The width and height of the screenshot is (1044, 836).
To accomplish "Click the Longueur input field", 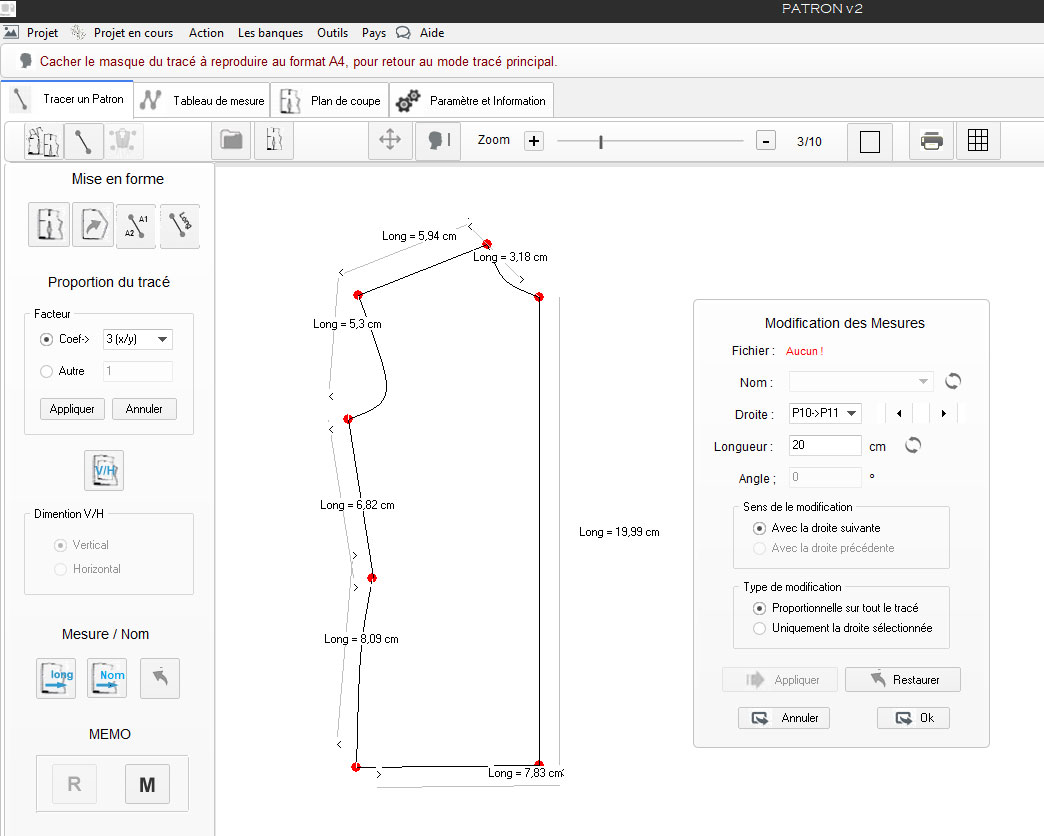I will point(825,446).
